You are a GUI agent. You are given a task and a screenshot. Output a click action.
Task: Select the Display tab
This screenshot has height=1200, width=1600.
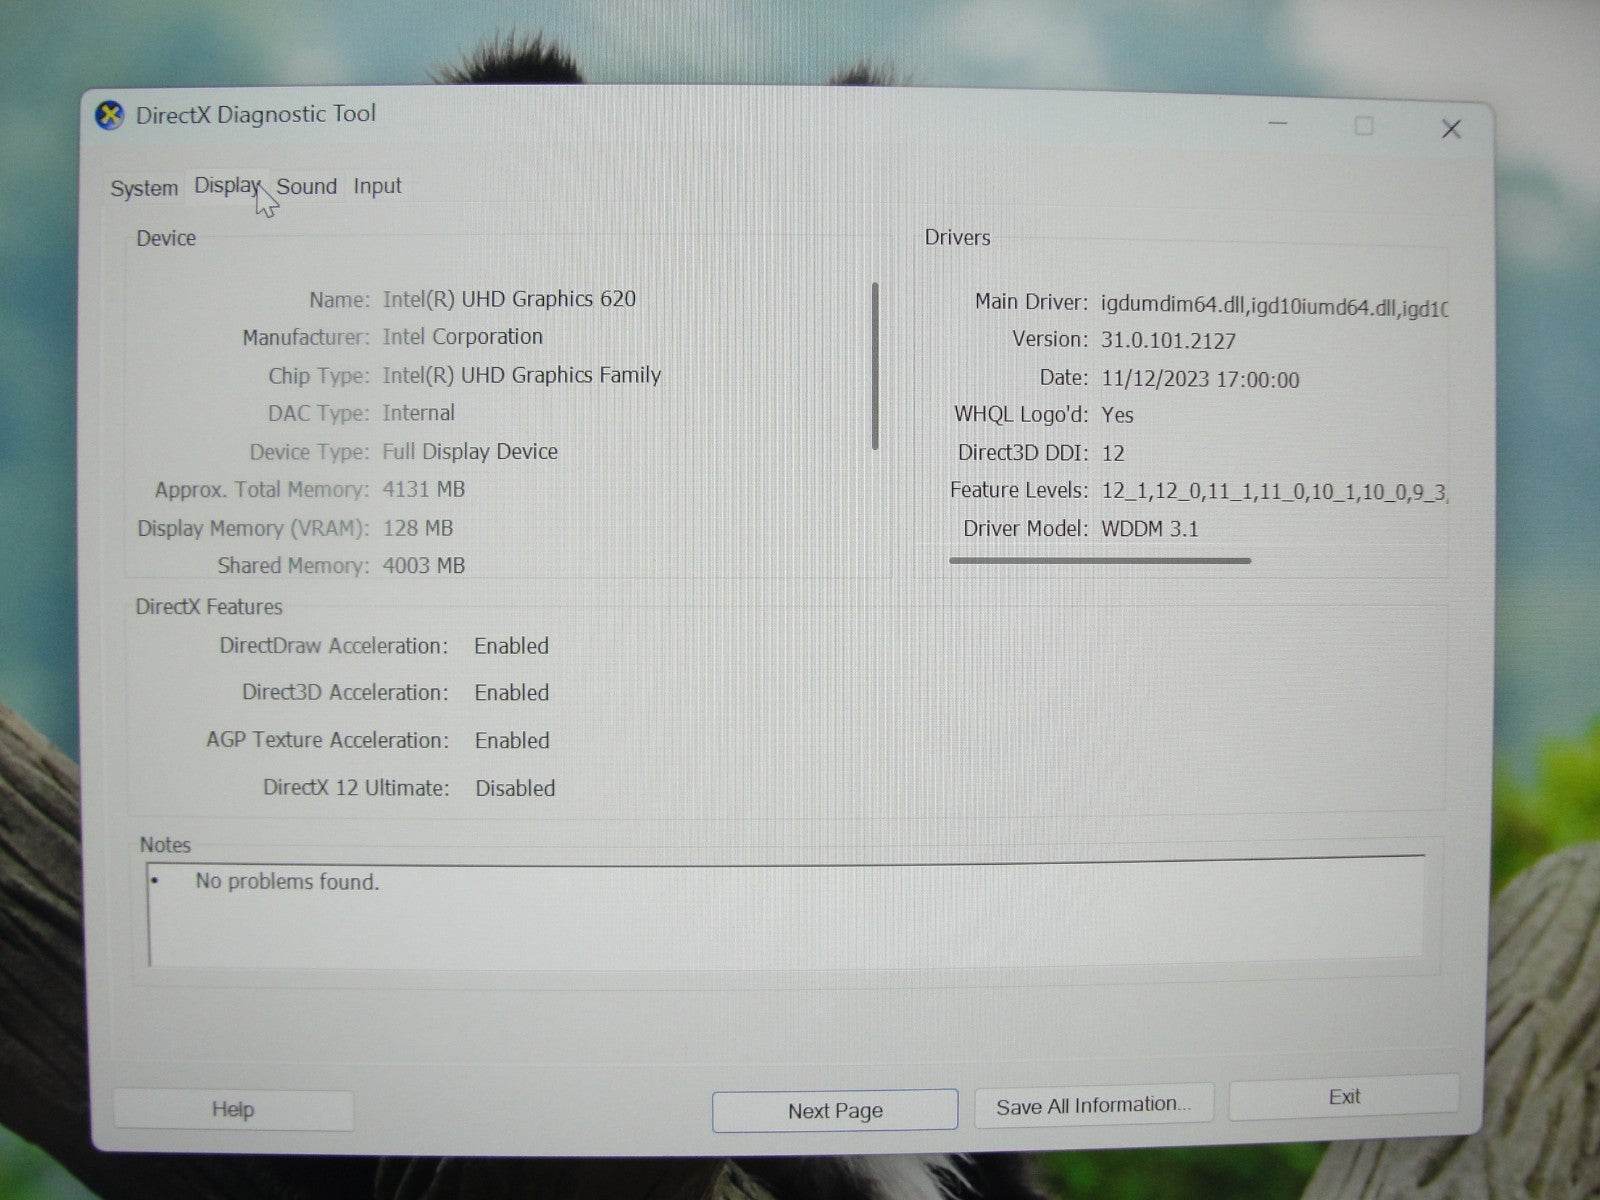click(225, 184)
